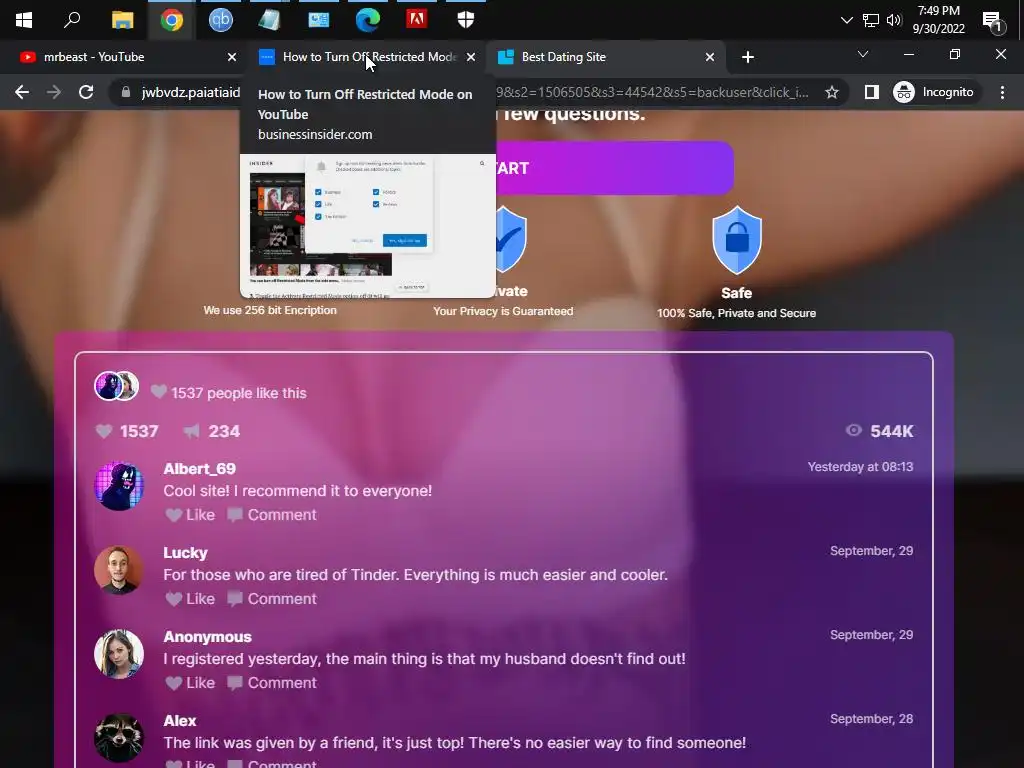Open a new browser tab

coord(748,57)
